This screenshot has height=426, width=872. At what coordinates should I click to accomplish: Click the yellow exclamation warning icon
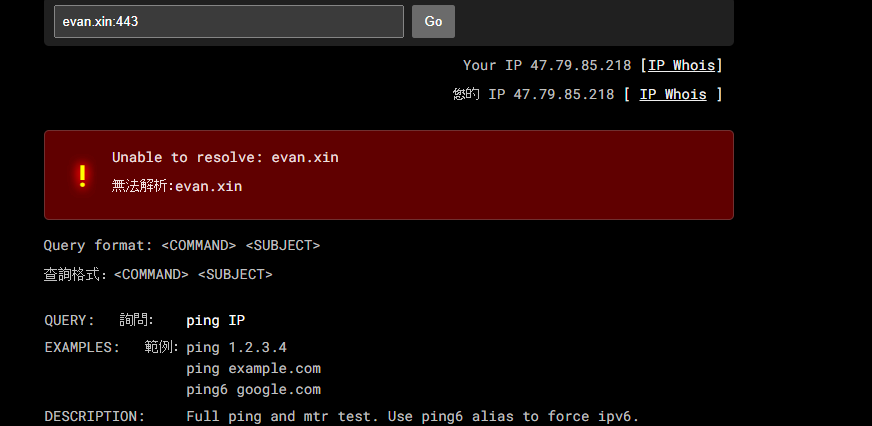82,176
